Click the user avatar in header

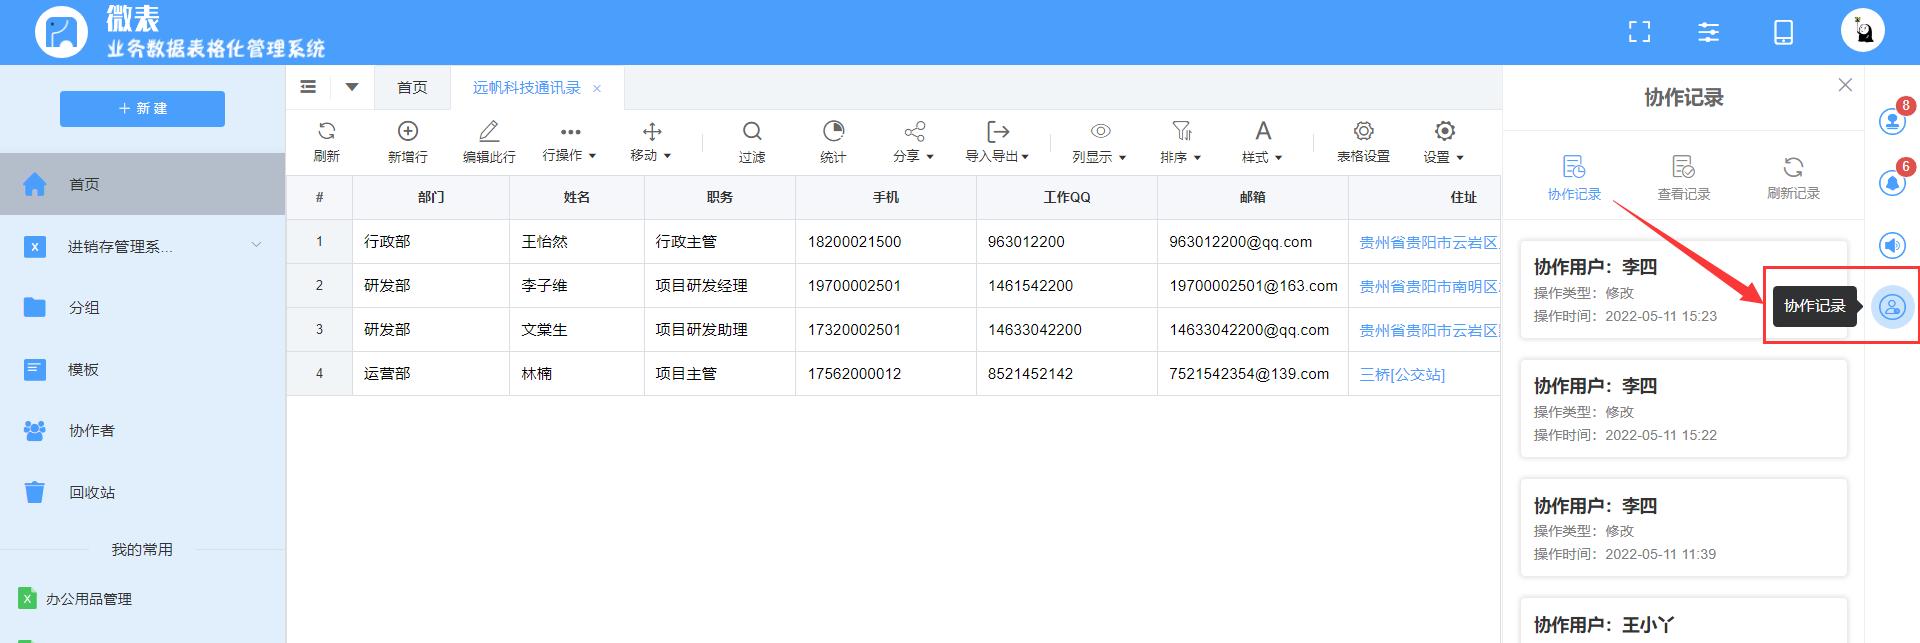pyautogui.click(x=1863, y=31)
